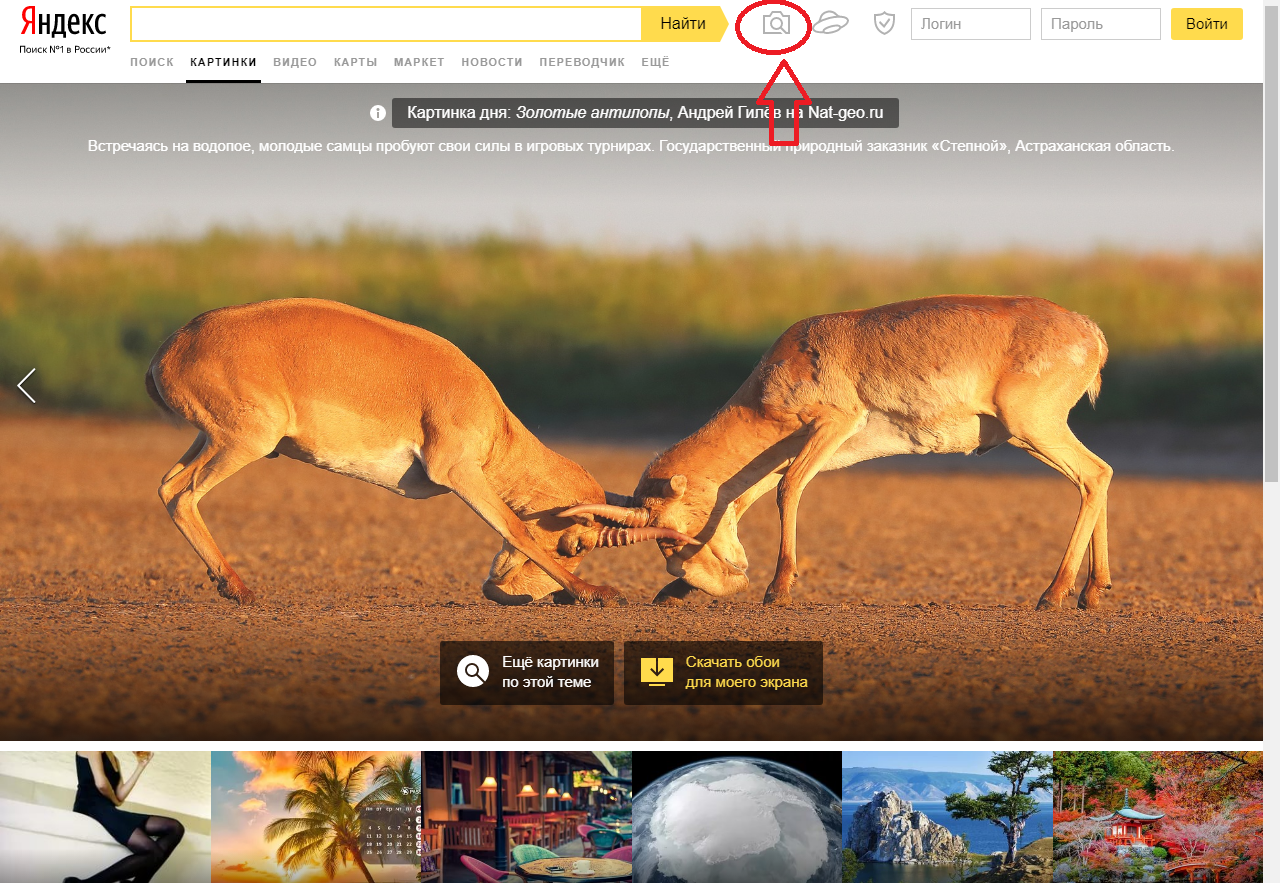The image size is (1280, 883).
Task: Click Скачать обои для моего экрана
Action: [x=723, y=672]
